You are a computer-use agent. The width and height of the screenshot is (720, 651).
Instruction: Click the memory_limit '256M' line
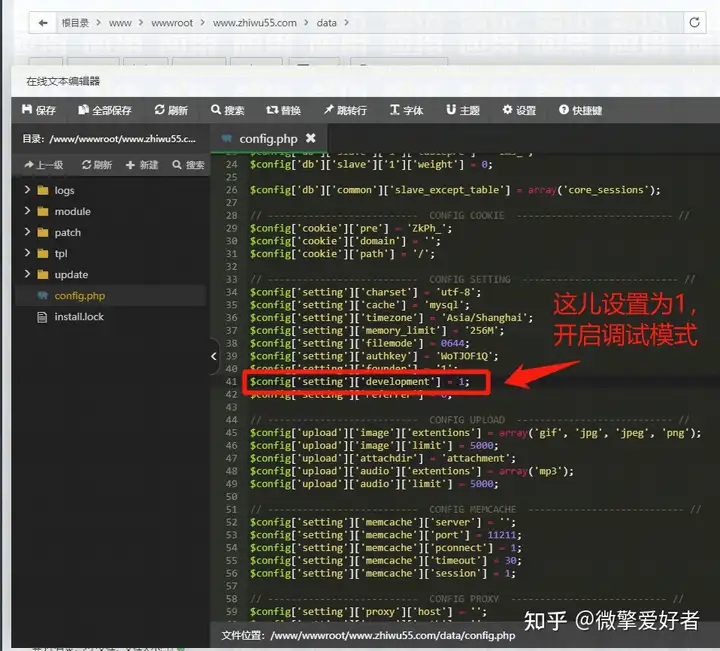[x=377, y=331]
